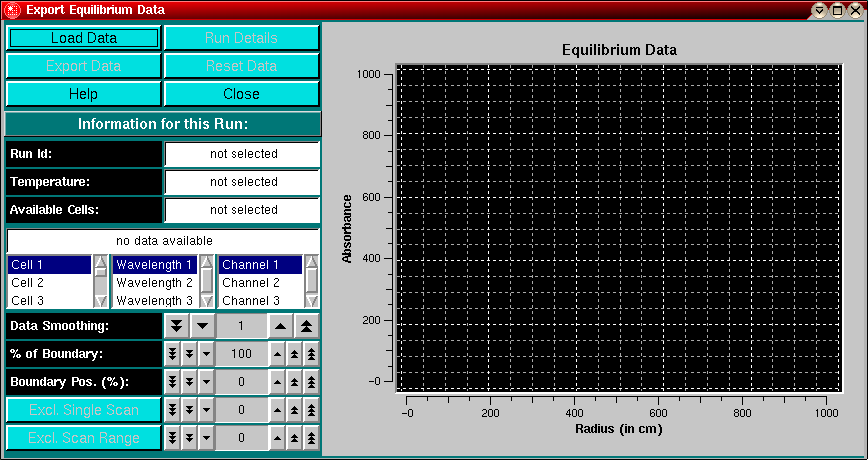Click triple-arrow increase for Excl. Scan Range
The height and width of the screenshot is (460, 868).
[311, 438]
